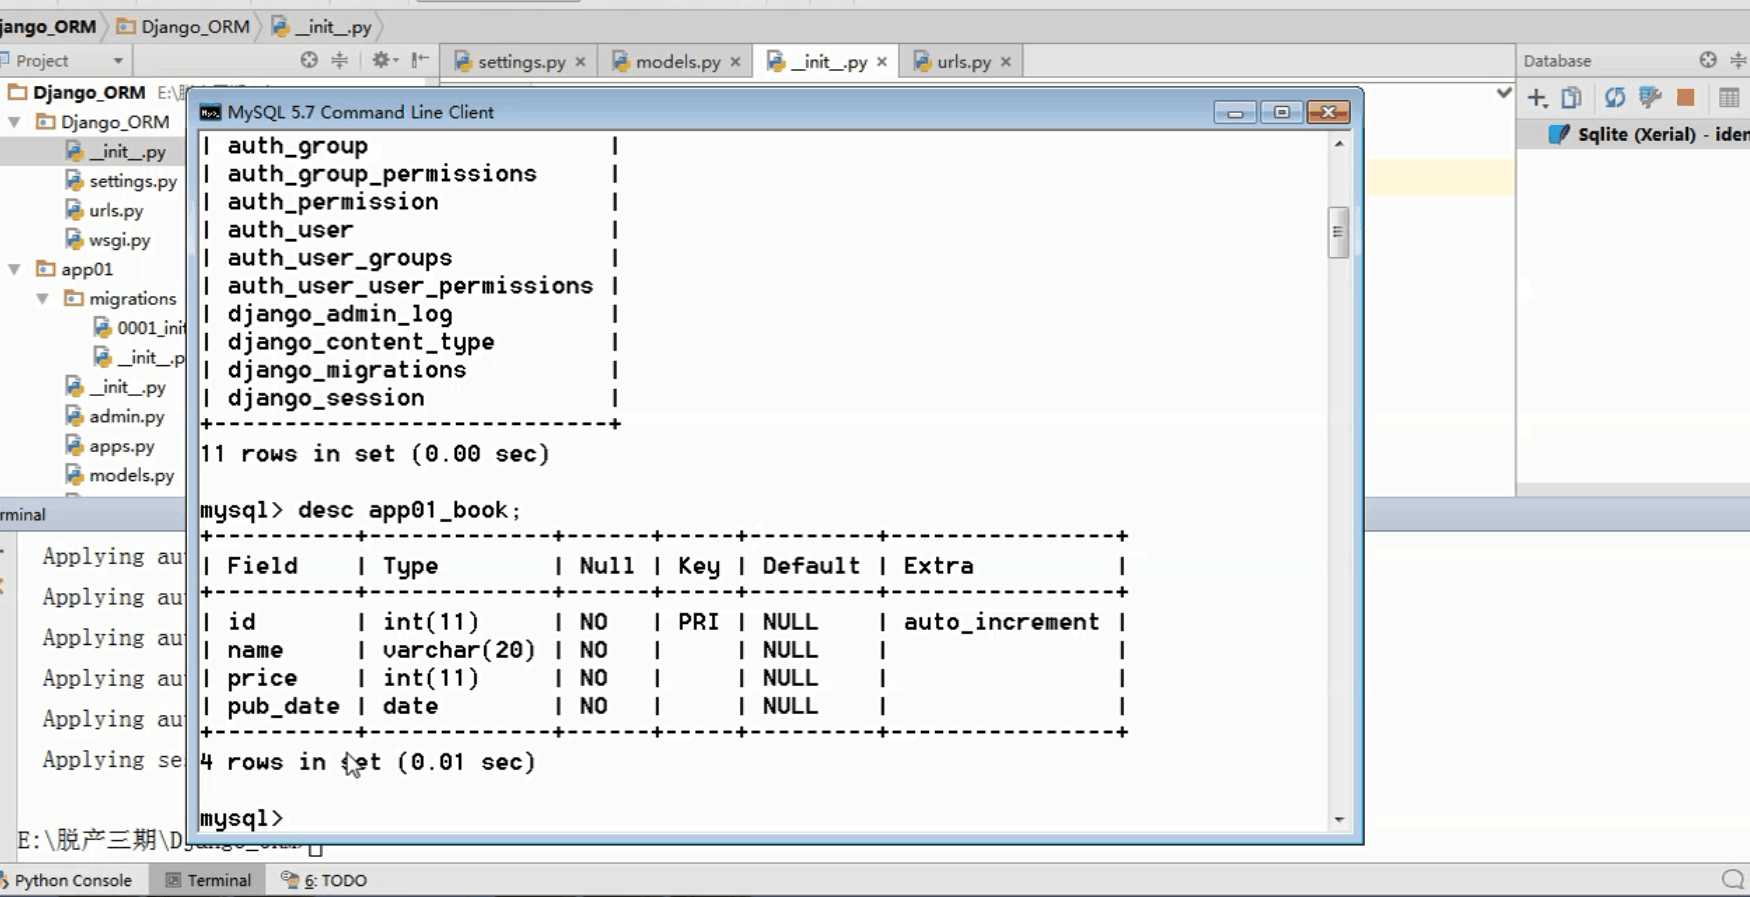Close the urls.py tab

click(x=1006, y=62)
